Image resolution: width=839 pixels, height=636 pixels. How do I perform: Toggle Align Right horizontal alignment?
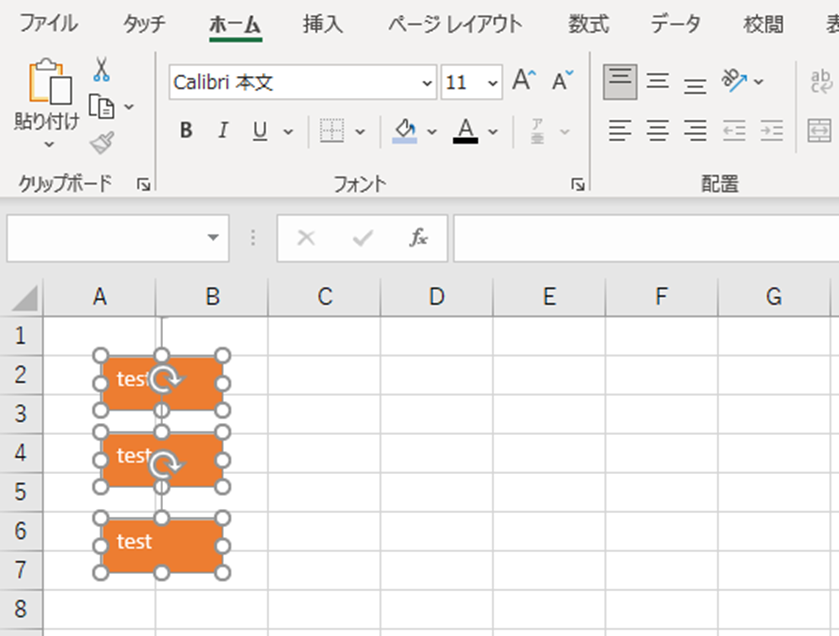pyautogui.click(x=695, y=131)
